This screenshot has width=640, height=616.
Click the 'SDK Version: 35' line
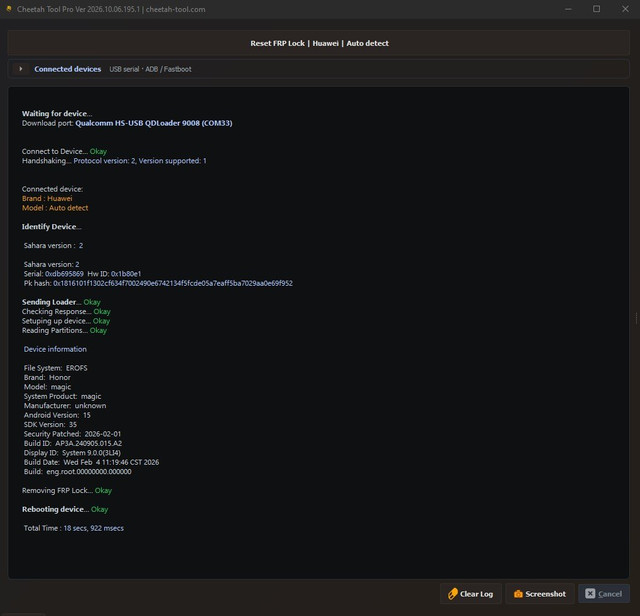[50, 424]
